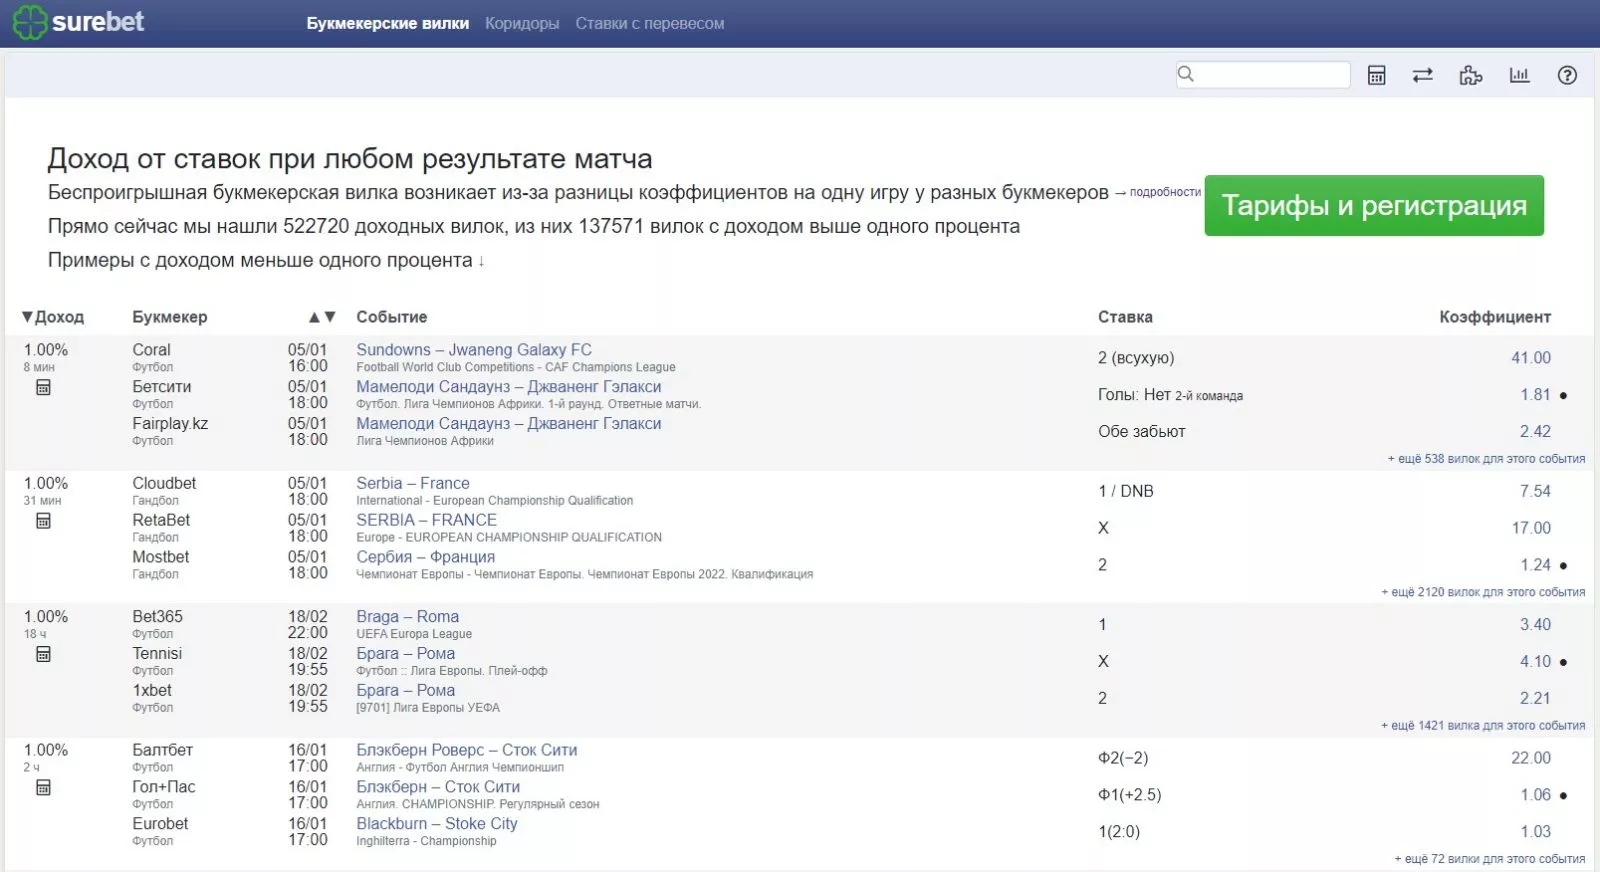Focus the search input field
This screenshot has width=1600, height=872.
point(1271,75)
